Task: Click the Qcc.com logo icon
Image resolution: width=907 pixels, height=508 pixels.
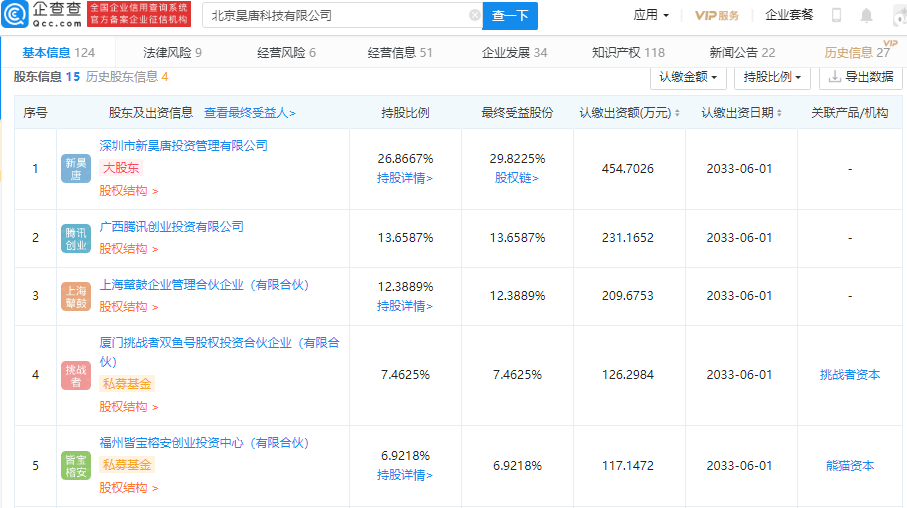Action: point(14,14)
